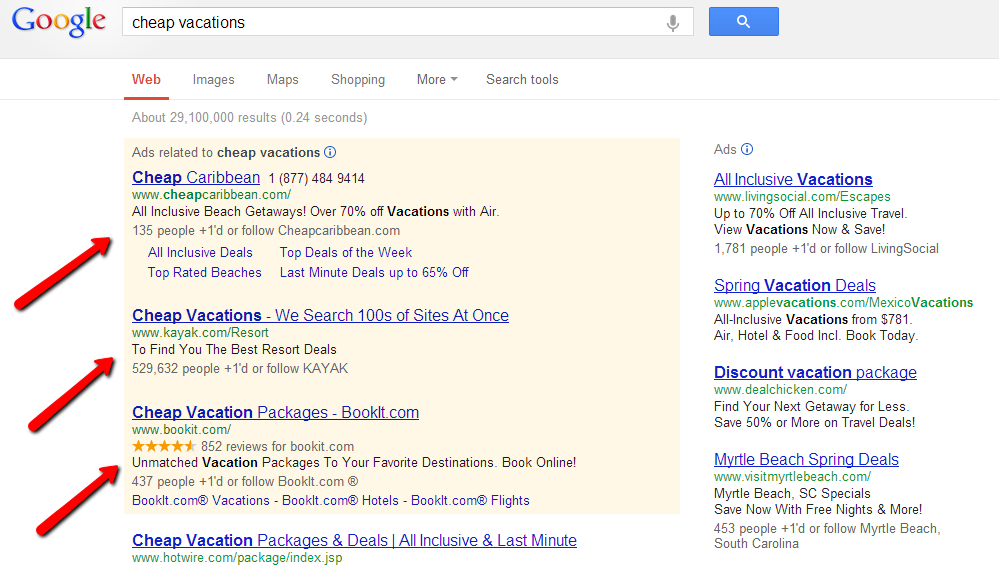The width and height of the screenshot is (999, 565).
Task: Switch to the Images tab
Action: (x=213, y=80)
